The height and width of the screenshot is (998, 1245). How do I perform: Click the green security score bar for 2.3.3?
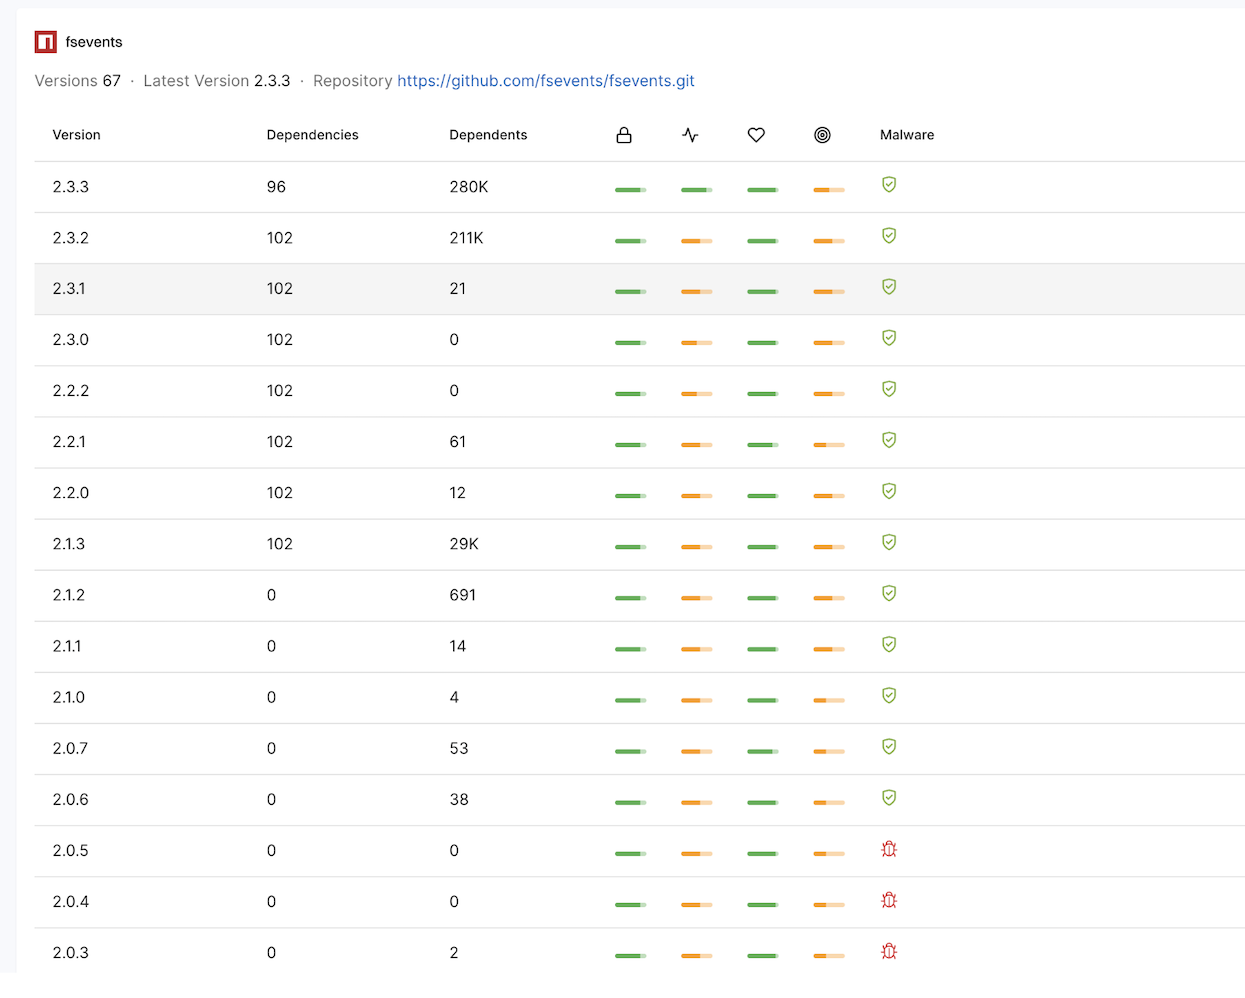tap(630, 189)
